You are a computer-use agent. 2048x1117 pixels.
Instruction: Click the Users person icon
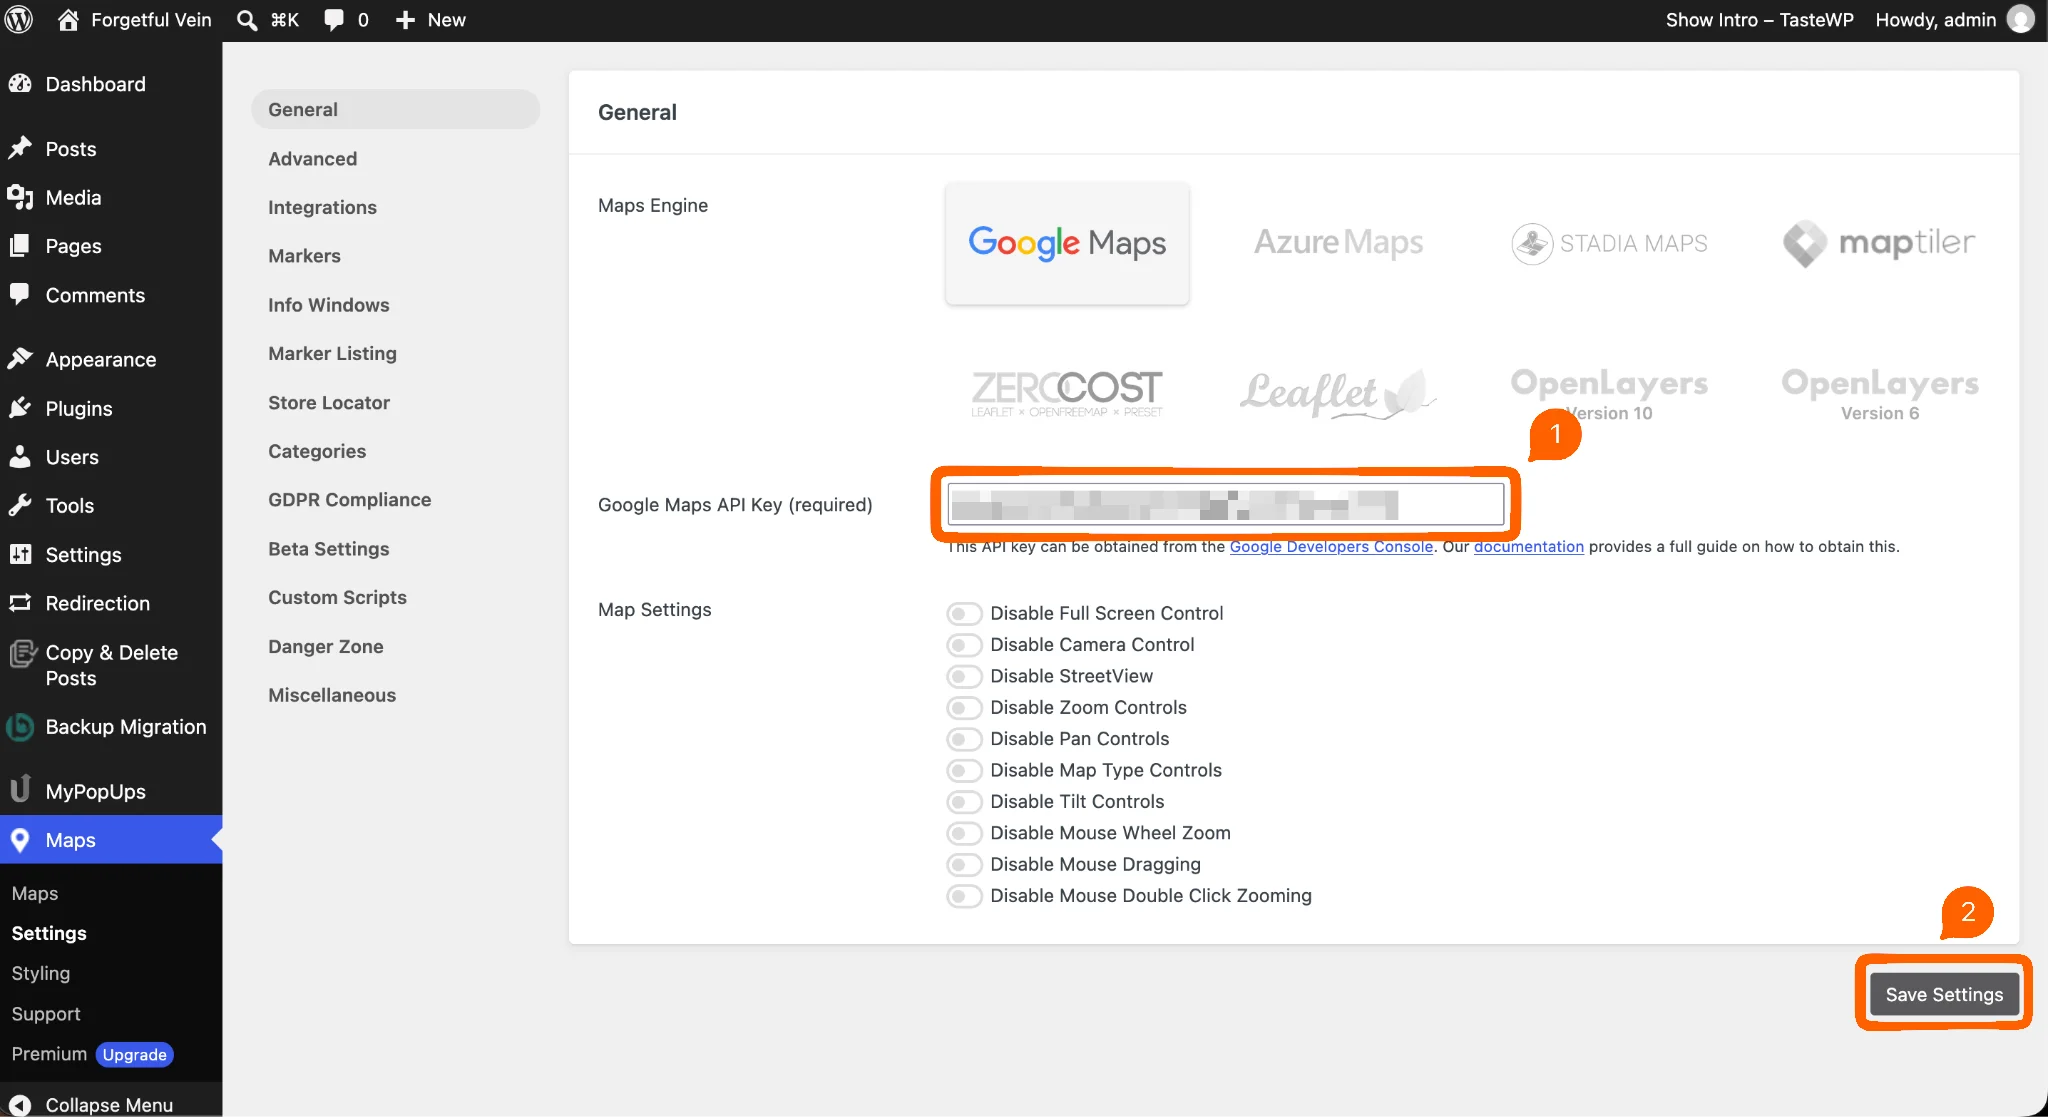tap(20, 457)
